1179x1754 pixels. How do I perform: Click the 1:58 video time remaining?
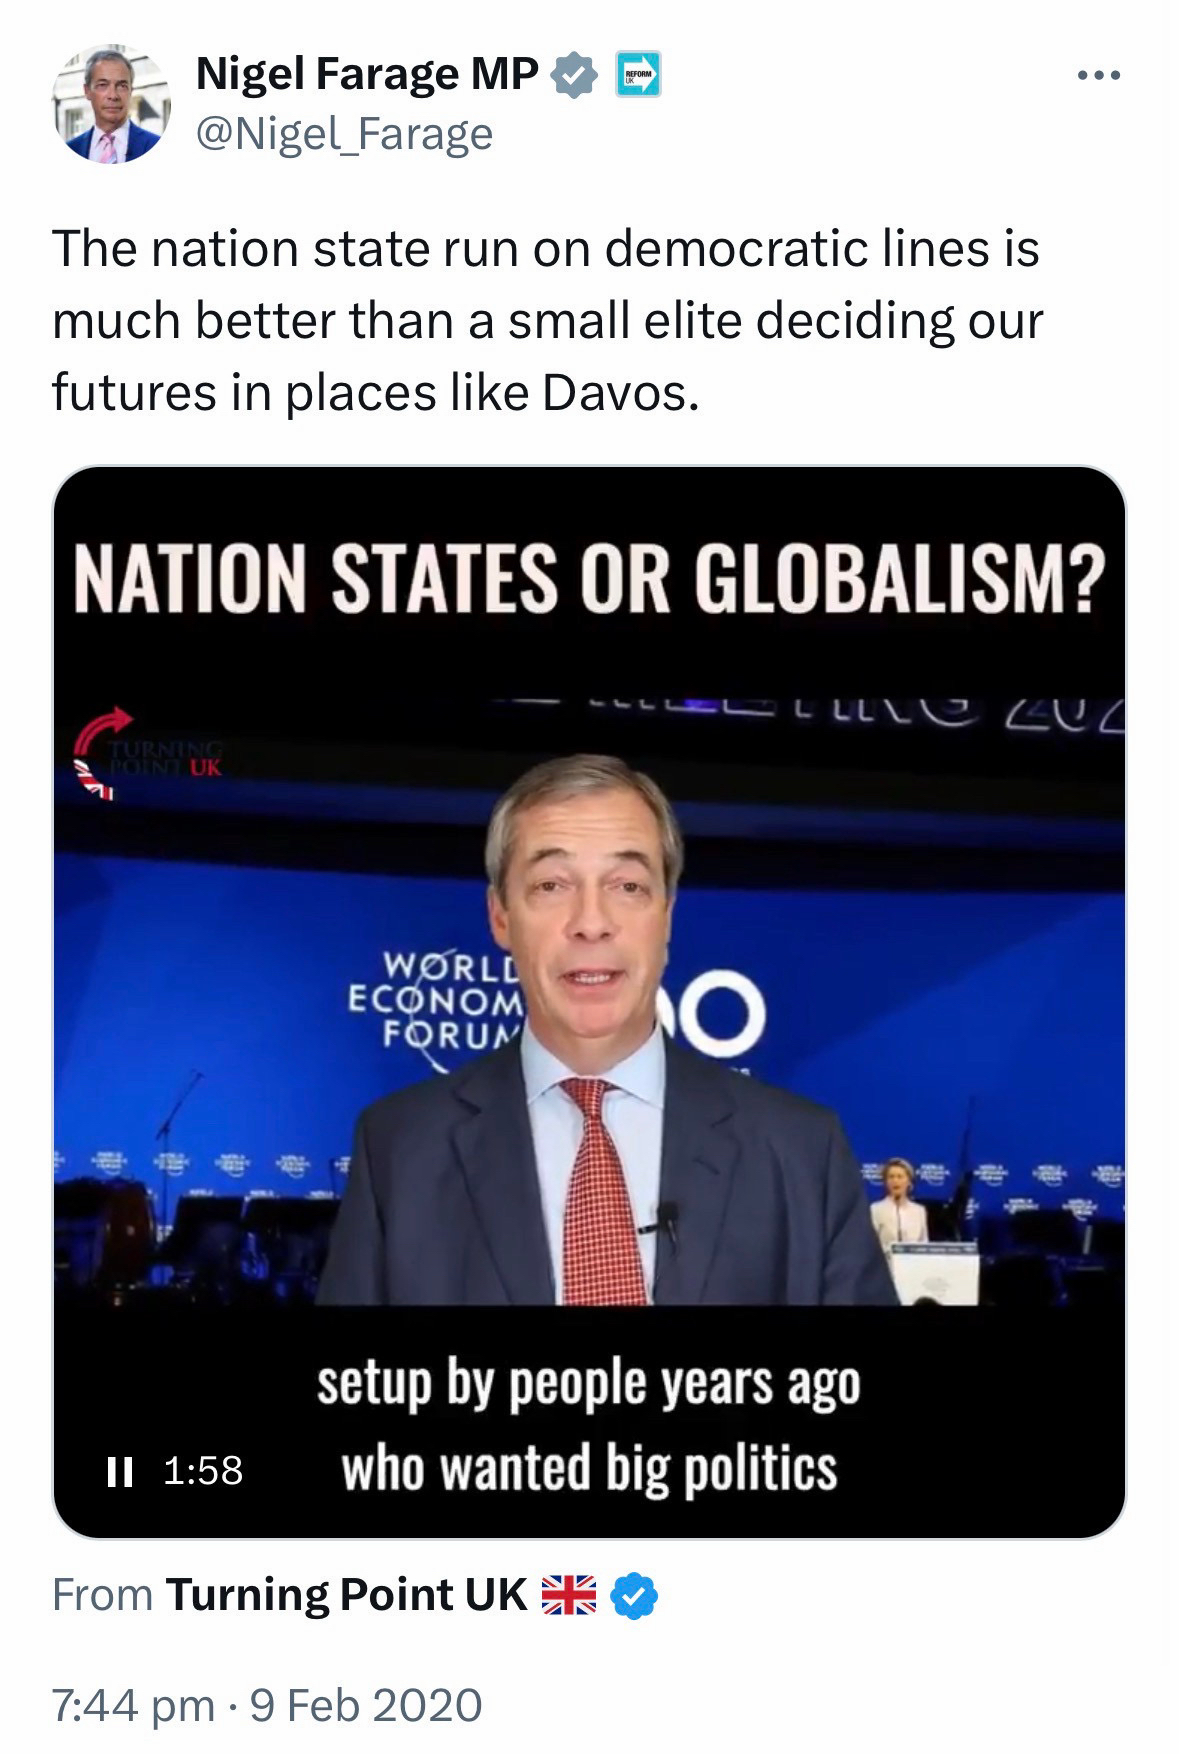point(203,1470)
